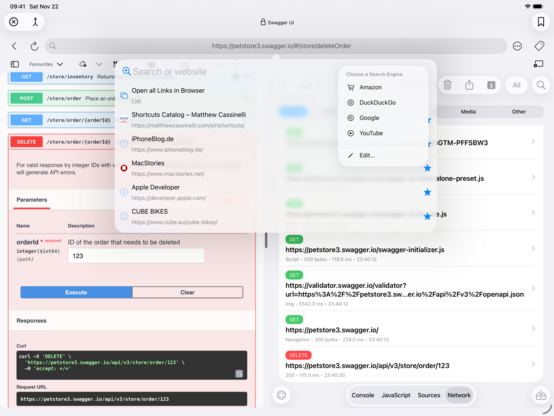Click the petstore3.swagger.io address bar
The height and width of the screenshot is (416, 554).
[276, 46]
